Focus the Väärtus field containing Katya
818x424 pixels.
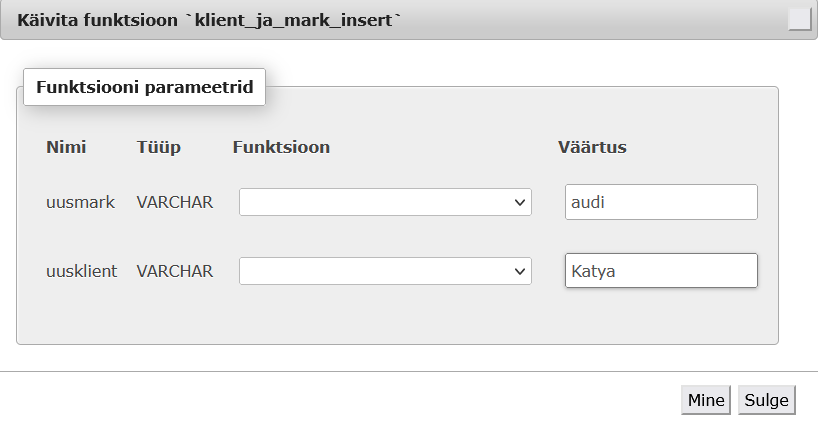[x=661, y=271]
